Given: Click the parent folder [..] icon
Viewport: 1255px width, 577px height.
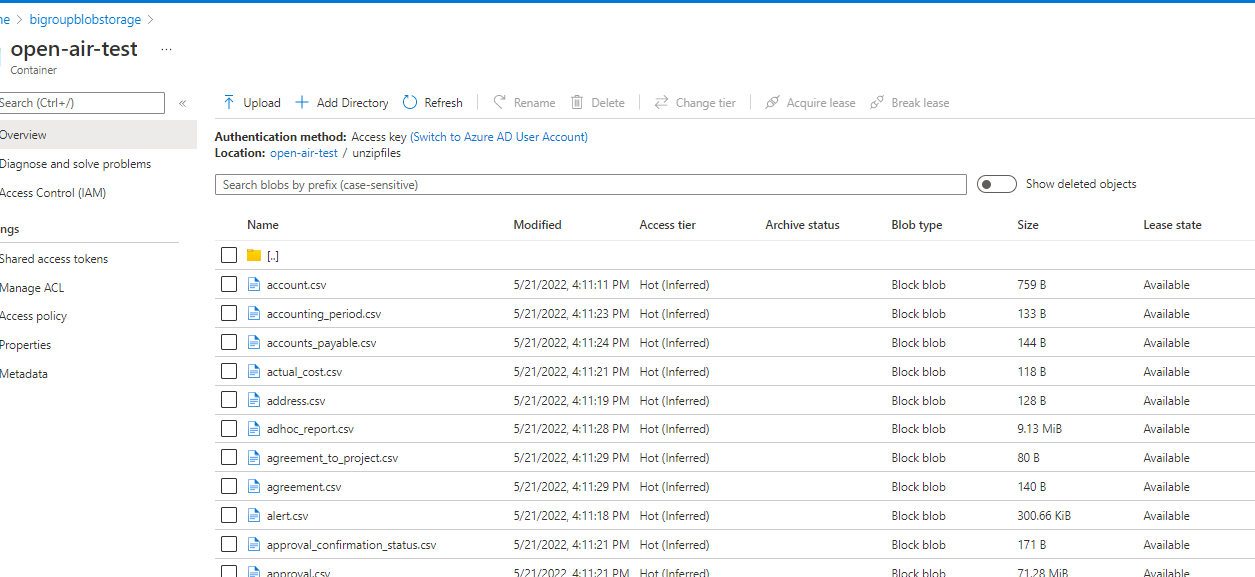Looking at the screenshot, I should [x=254, y=256].
